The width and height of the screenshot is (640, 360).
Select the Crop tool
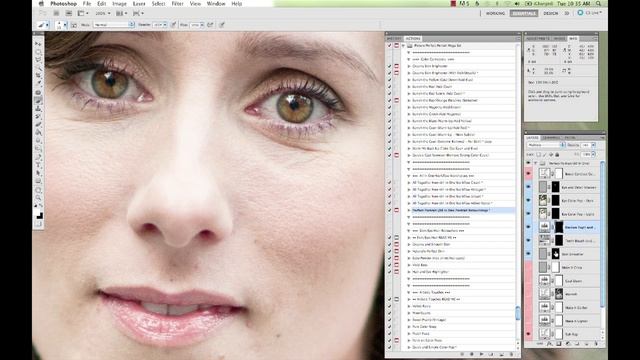pos(38,76)
